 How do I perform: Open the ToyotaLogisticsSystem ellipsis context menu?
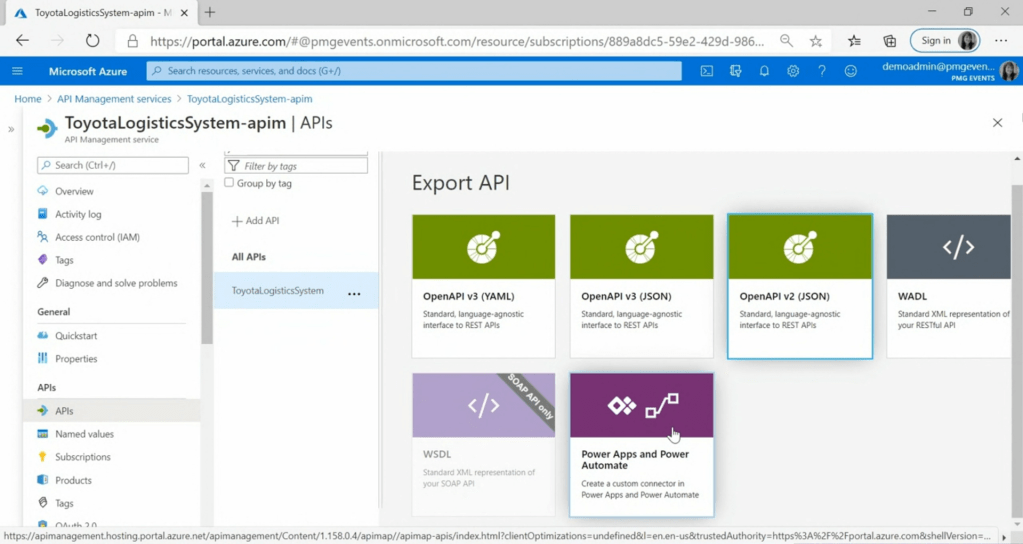click(354, 294)
